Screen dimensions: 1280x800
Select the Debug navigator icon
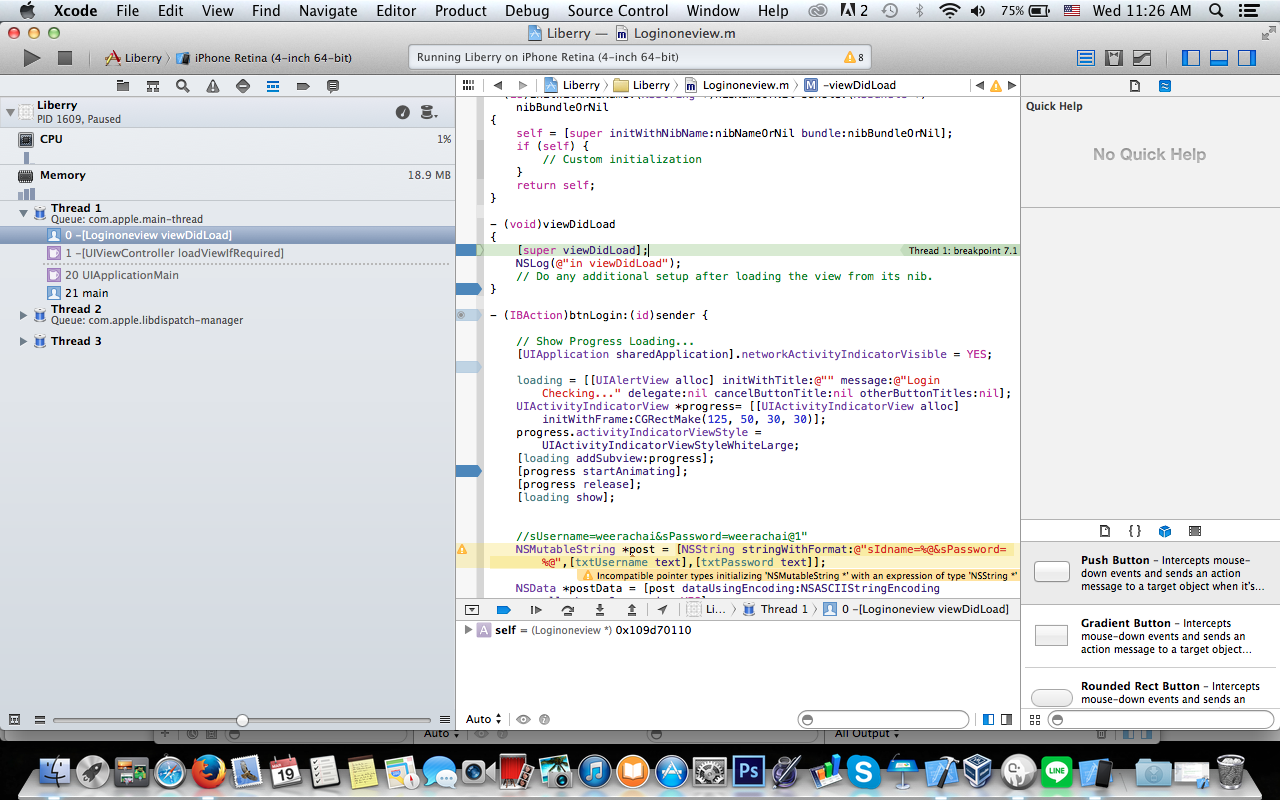tap(273, 86)
